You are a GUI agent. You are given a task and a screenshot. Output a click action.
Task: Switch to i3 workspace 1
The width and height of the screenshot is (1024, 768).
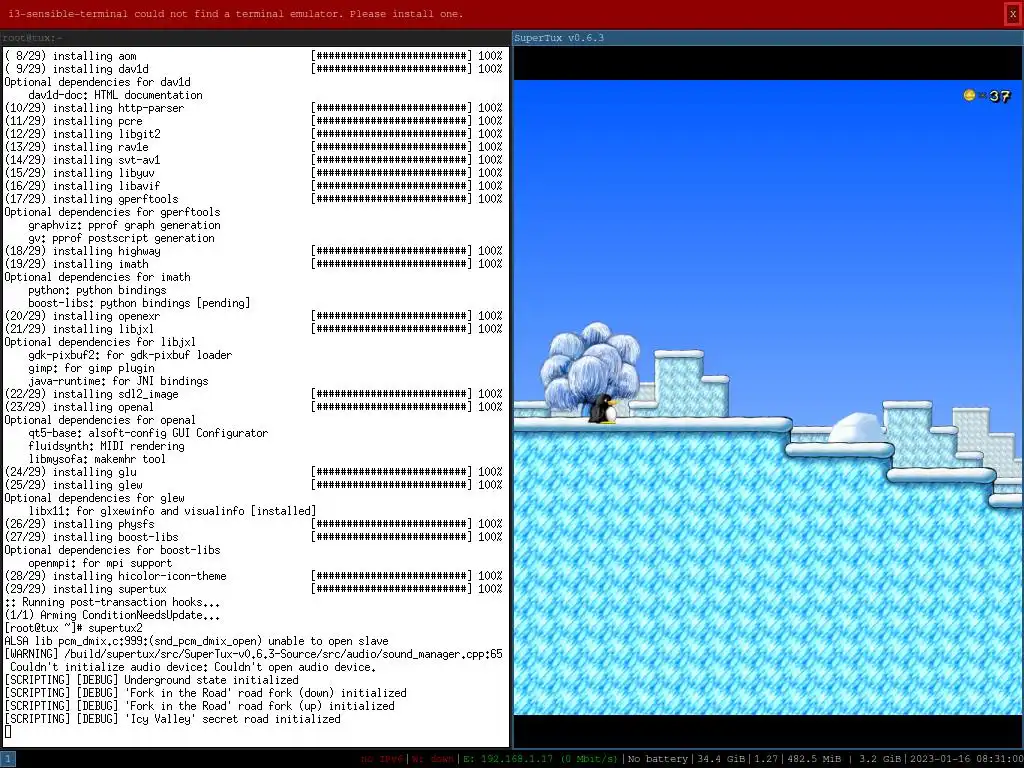pyautogui.click(x=8, y=759)
